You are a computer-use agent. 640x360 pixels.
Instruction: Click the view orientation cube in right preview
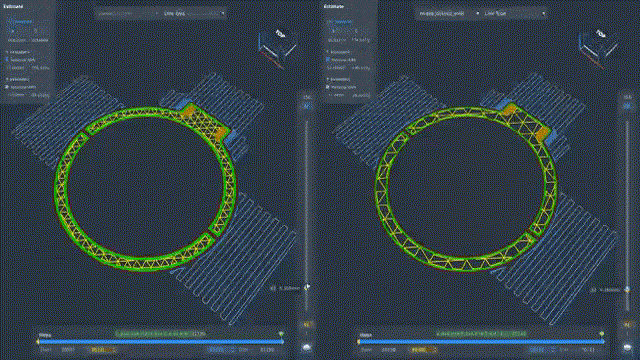tap(598, 48)
